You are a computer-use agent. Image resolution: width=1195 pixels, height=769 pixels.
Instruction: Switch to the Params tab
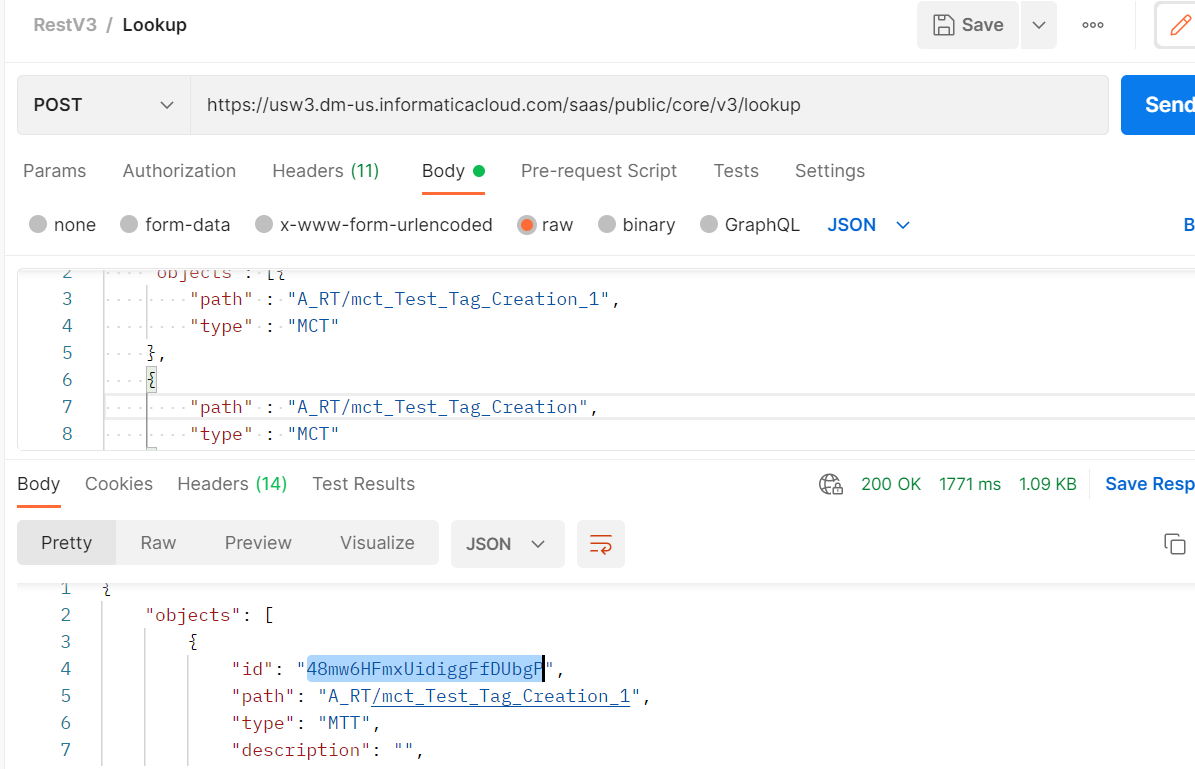point(55,171)
